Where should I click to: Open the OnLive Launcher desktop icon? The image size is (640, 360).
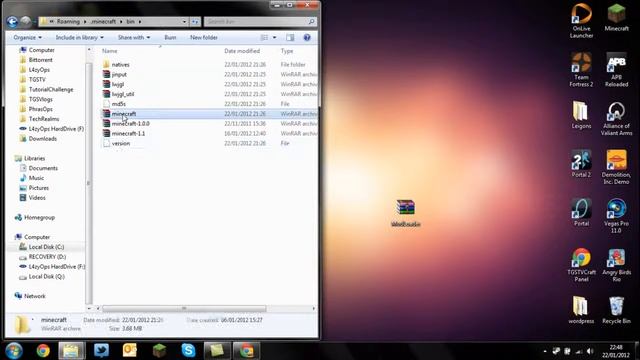pos(581,20)
